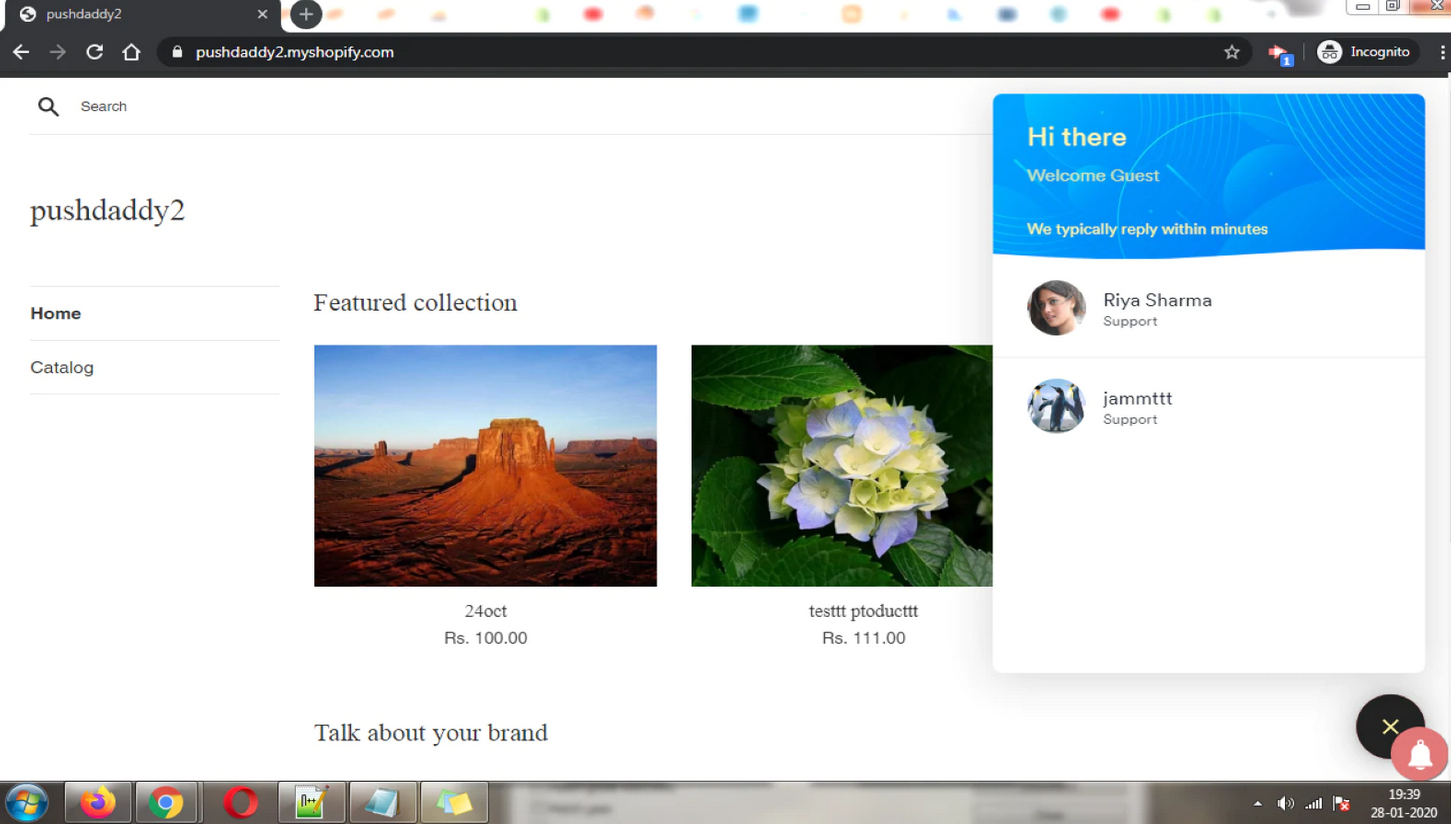1451x824 pixels.
Task: Show hidden system tray icons arrow
Action: [x=1257, y=803]
